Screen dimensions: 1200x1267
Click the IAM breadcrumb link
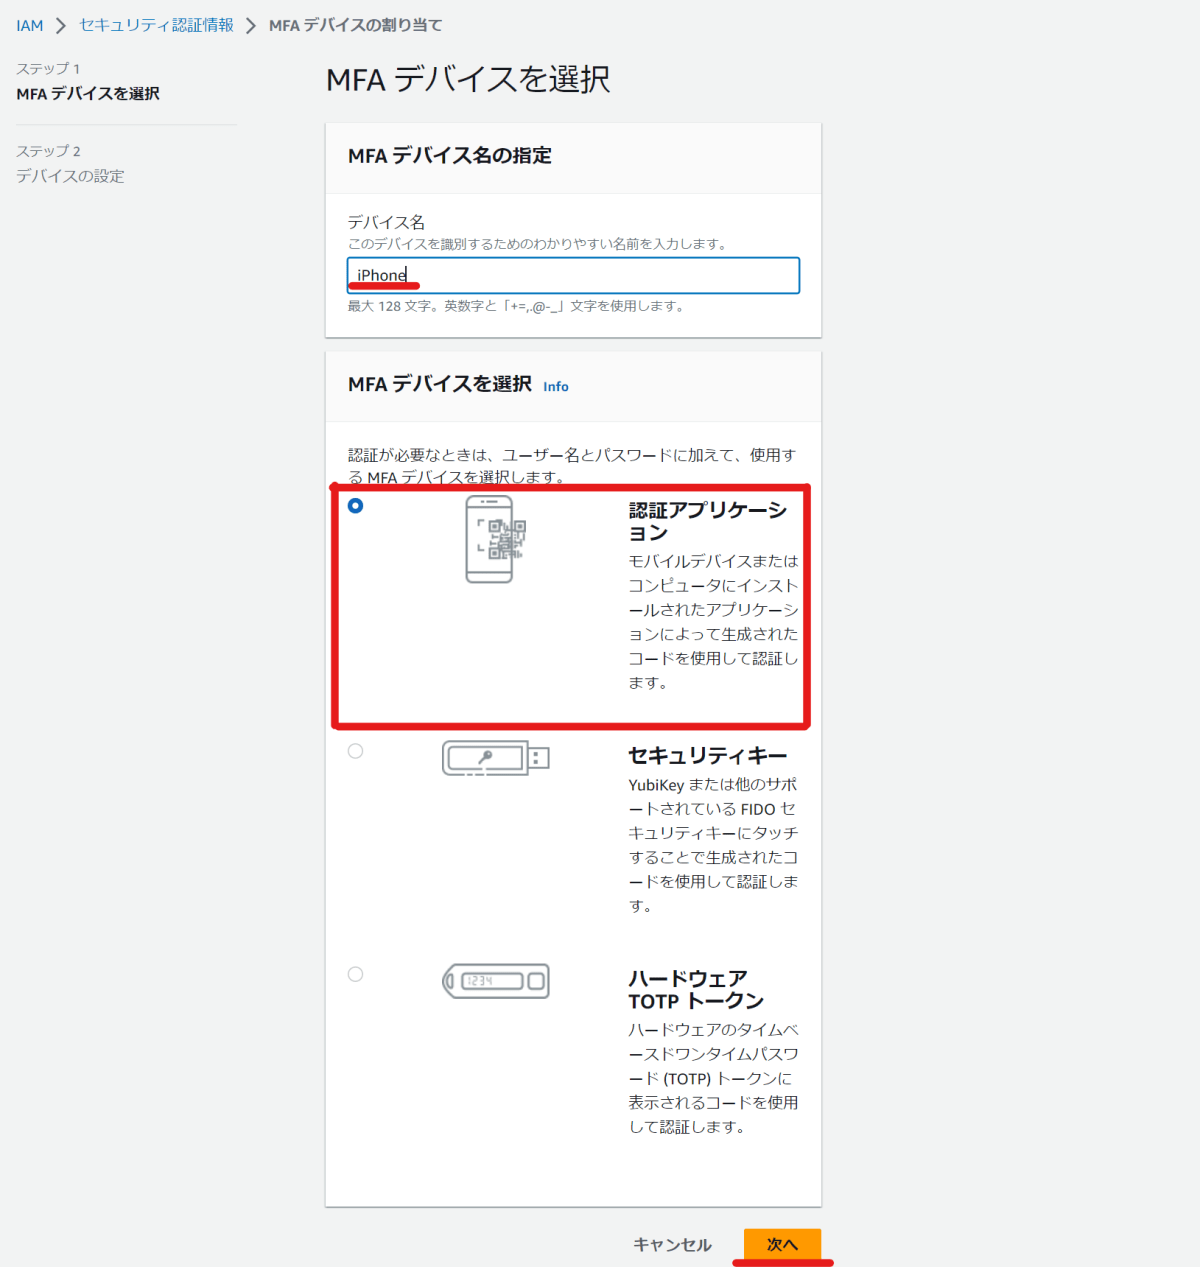tap(30, 25)
